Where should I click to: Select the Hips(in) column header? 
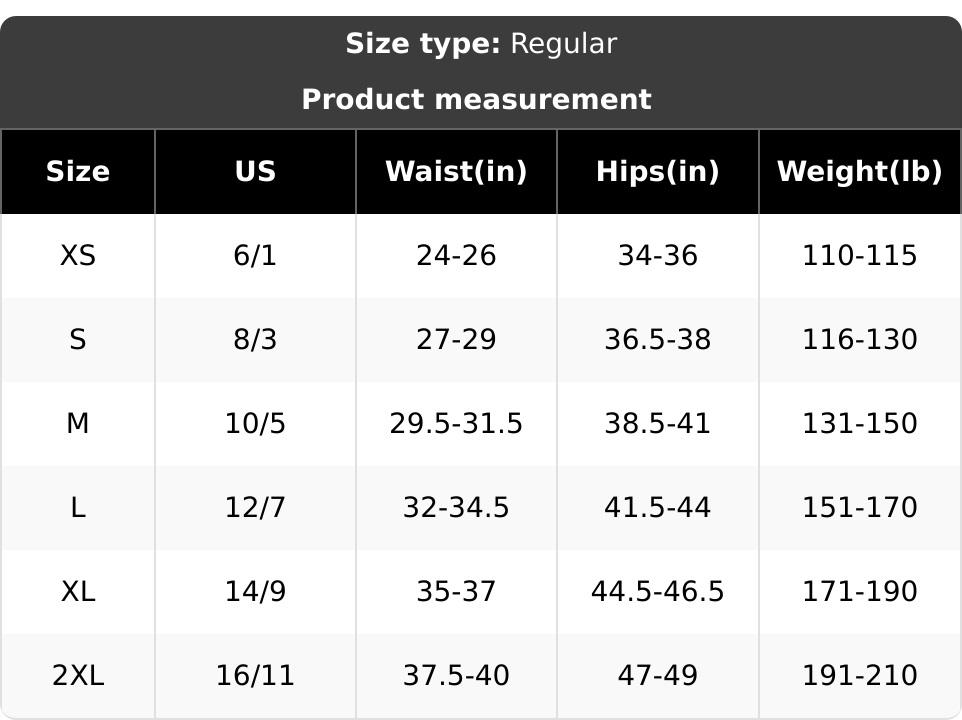pos(657,172)
